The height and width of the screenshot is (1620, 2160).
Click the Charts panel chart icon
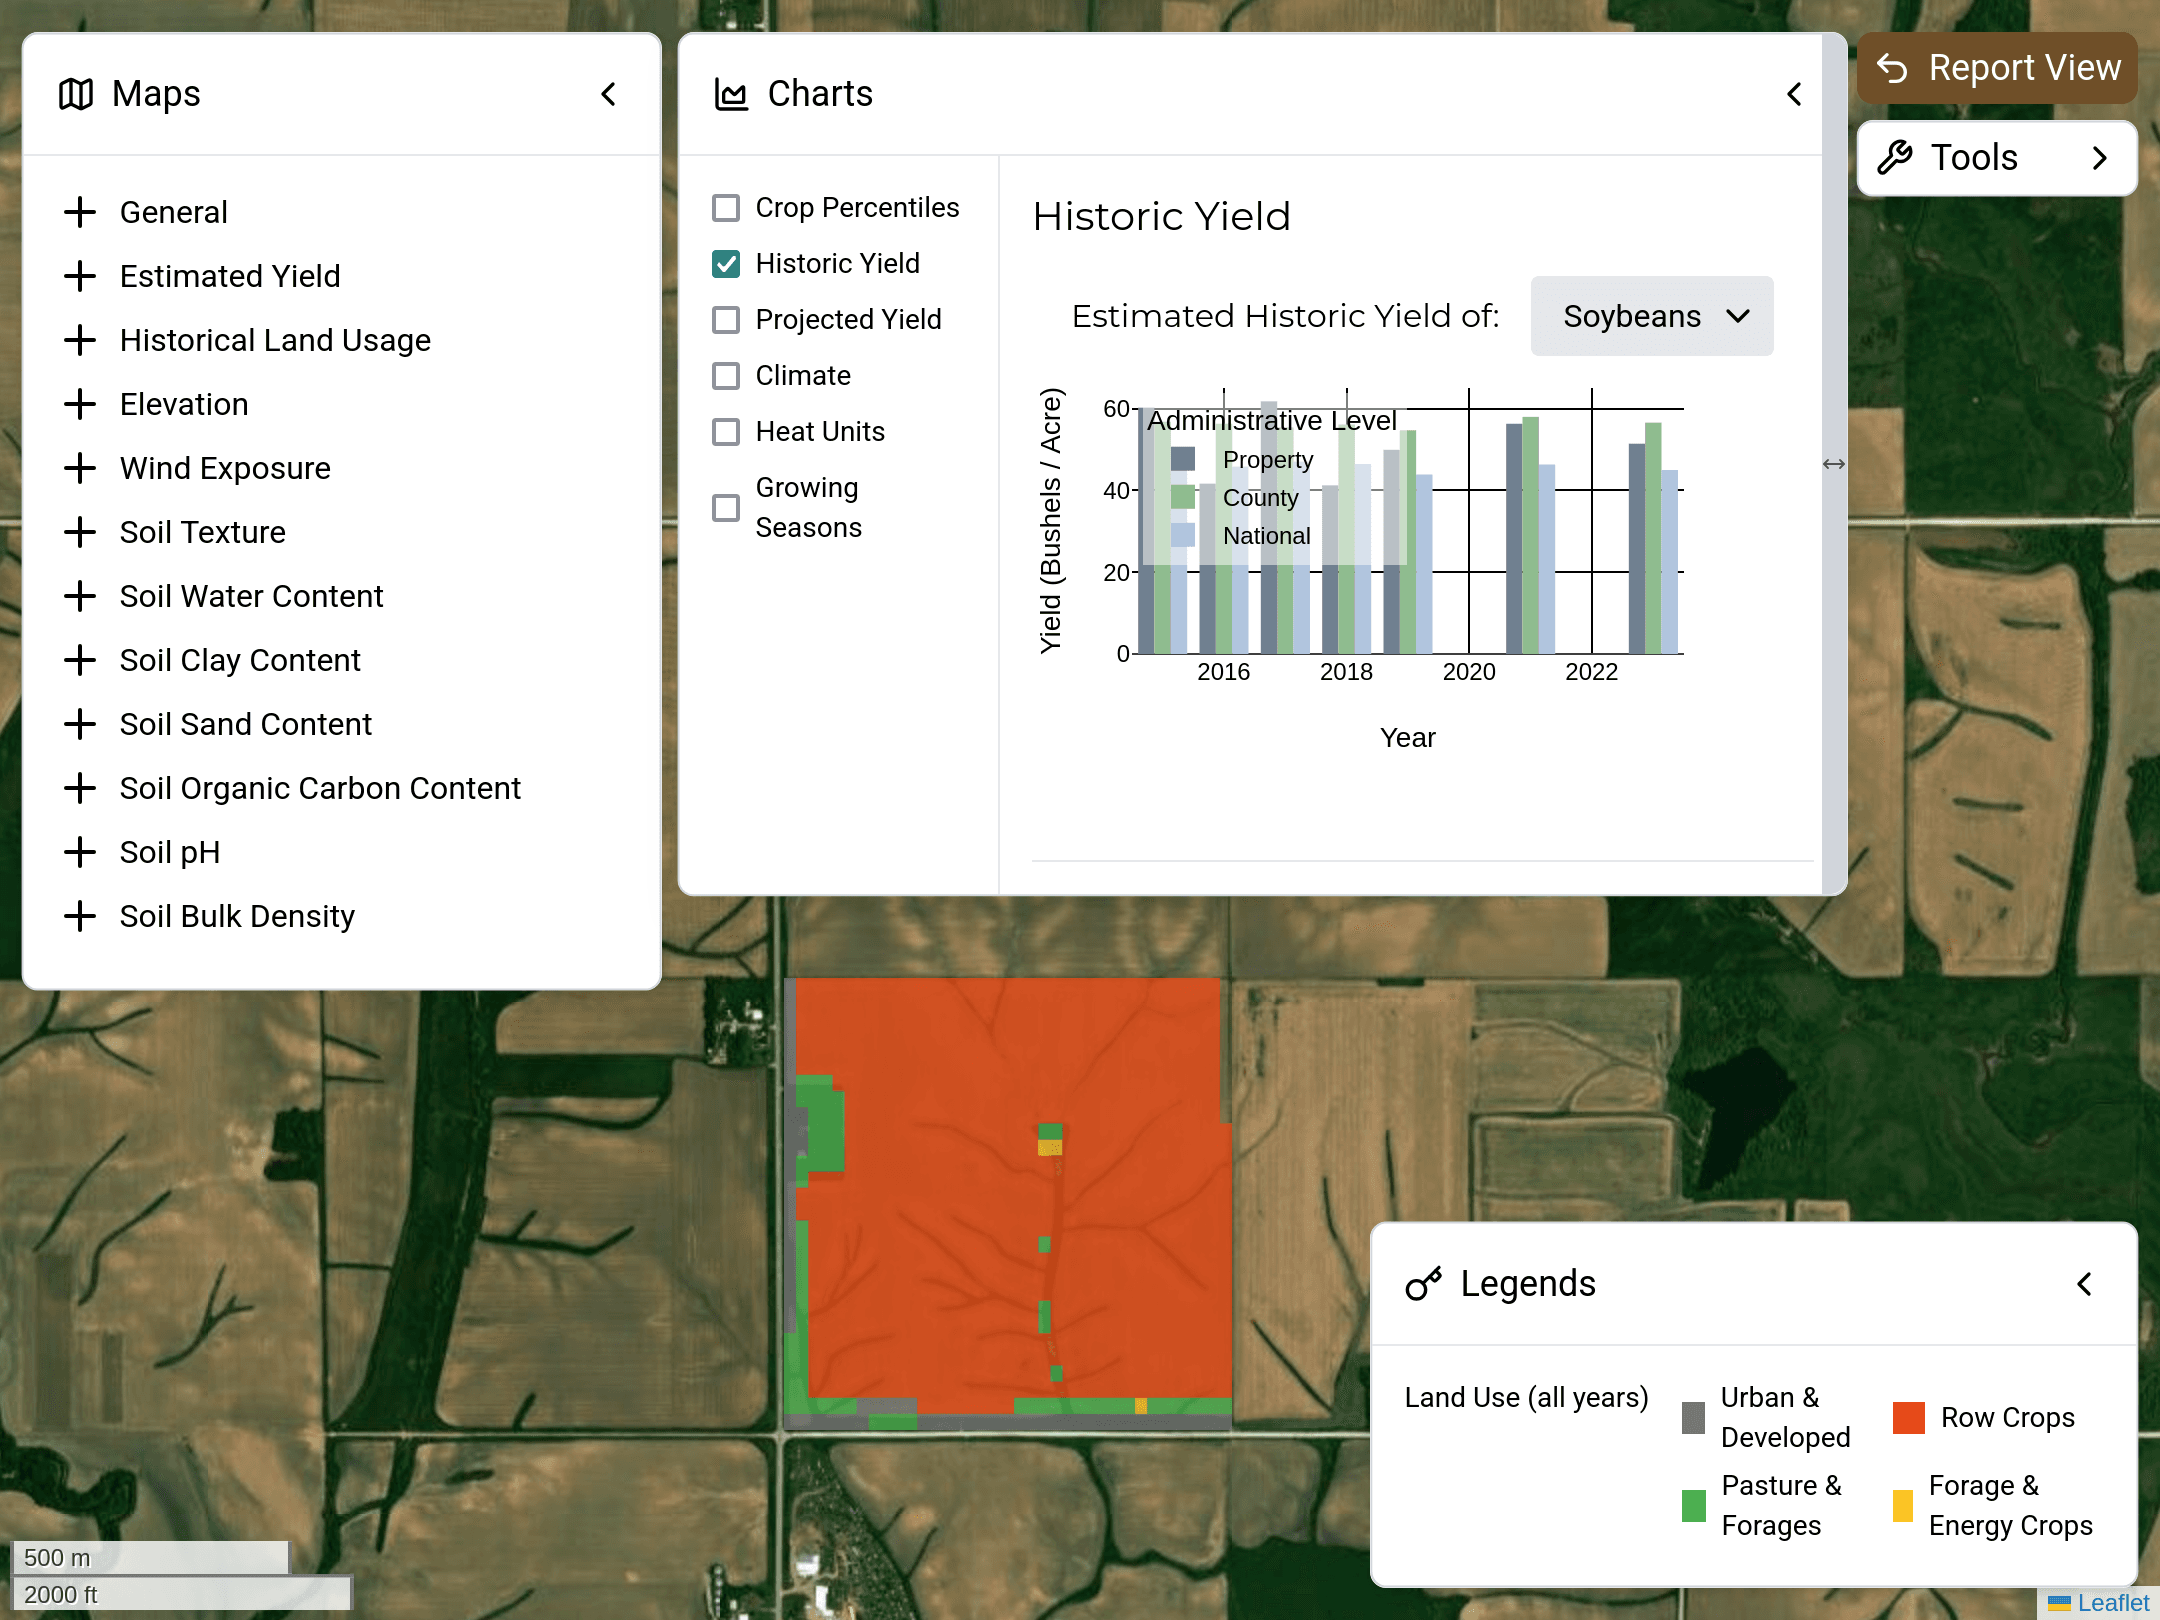point(731,94)
